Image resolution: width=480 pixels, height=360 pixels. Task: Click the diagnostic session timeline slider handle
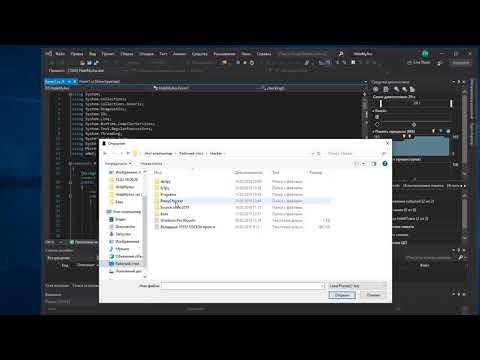381,104
